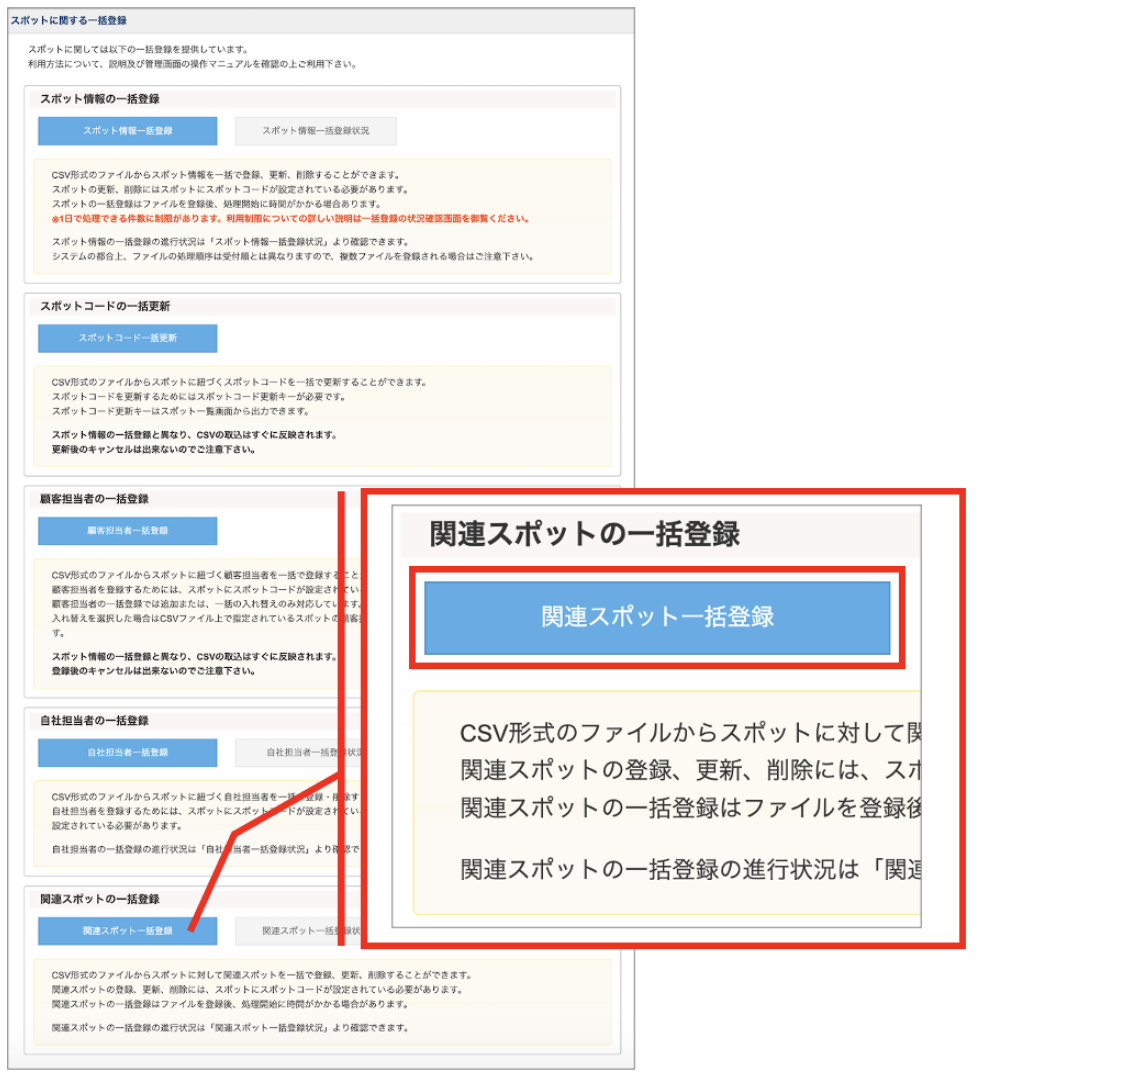Select the section heading 顧客担当者の一括登録

coord(94,499)
